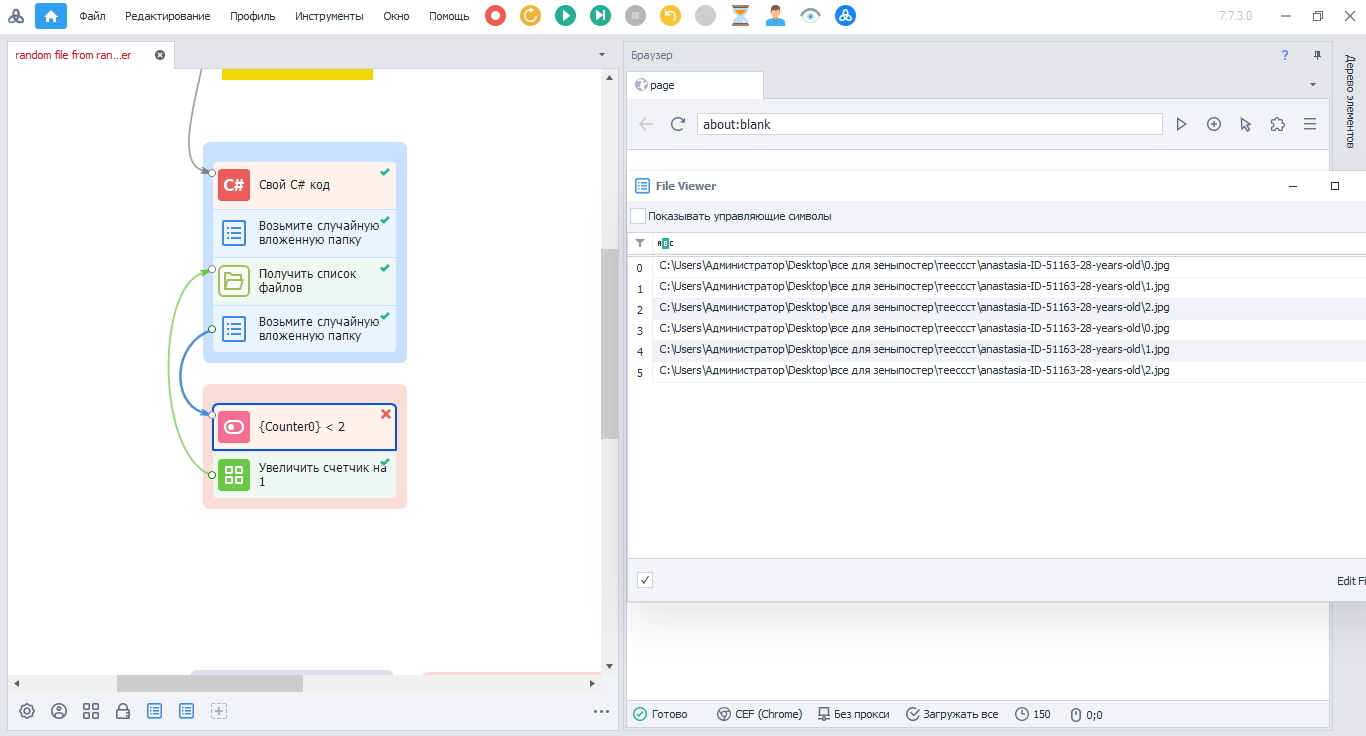Image resolution: width=1366 pixels, height=736 pixels.
Task: Click the red record button in toolbar
Action: (x=495, y=15)
